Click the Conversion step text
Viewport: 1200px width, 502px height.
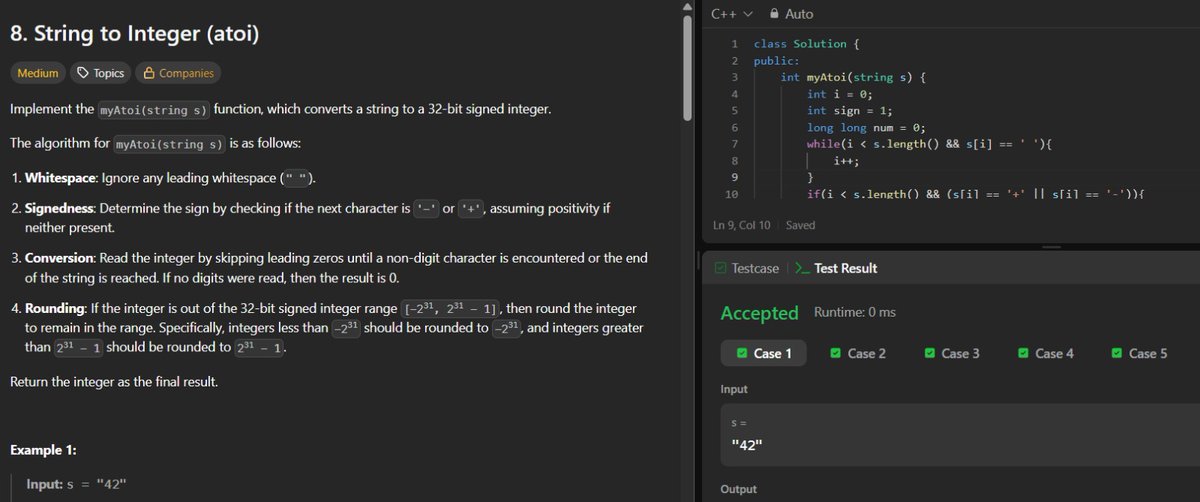click(x=335, y=268)
